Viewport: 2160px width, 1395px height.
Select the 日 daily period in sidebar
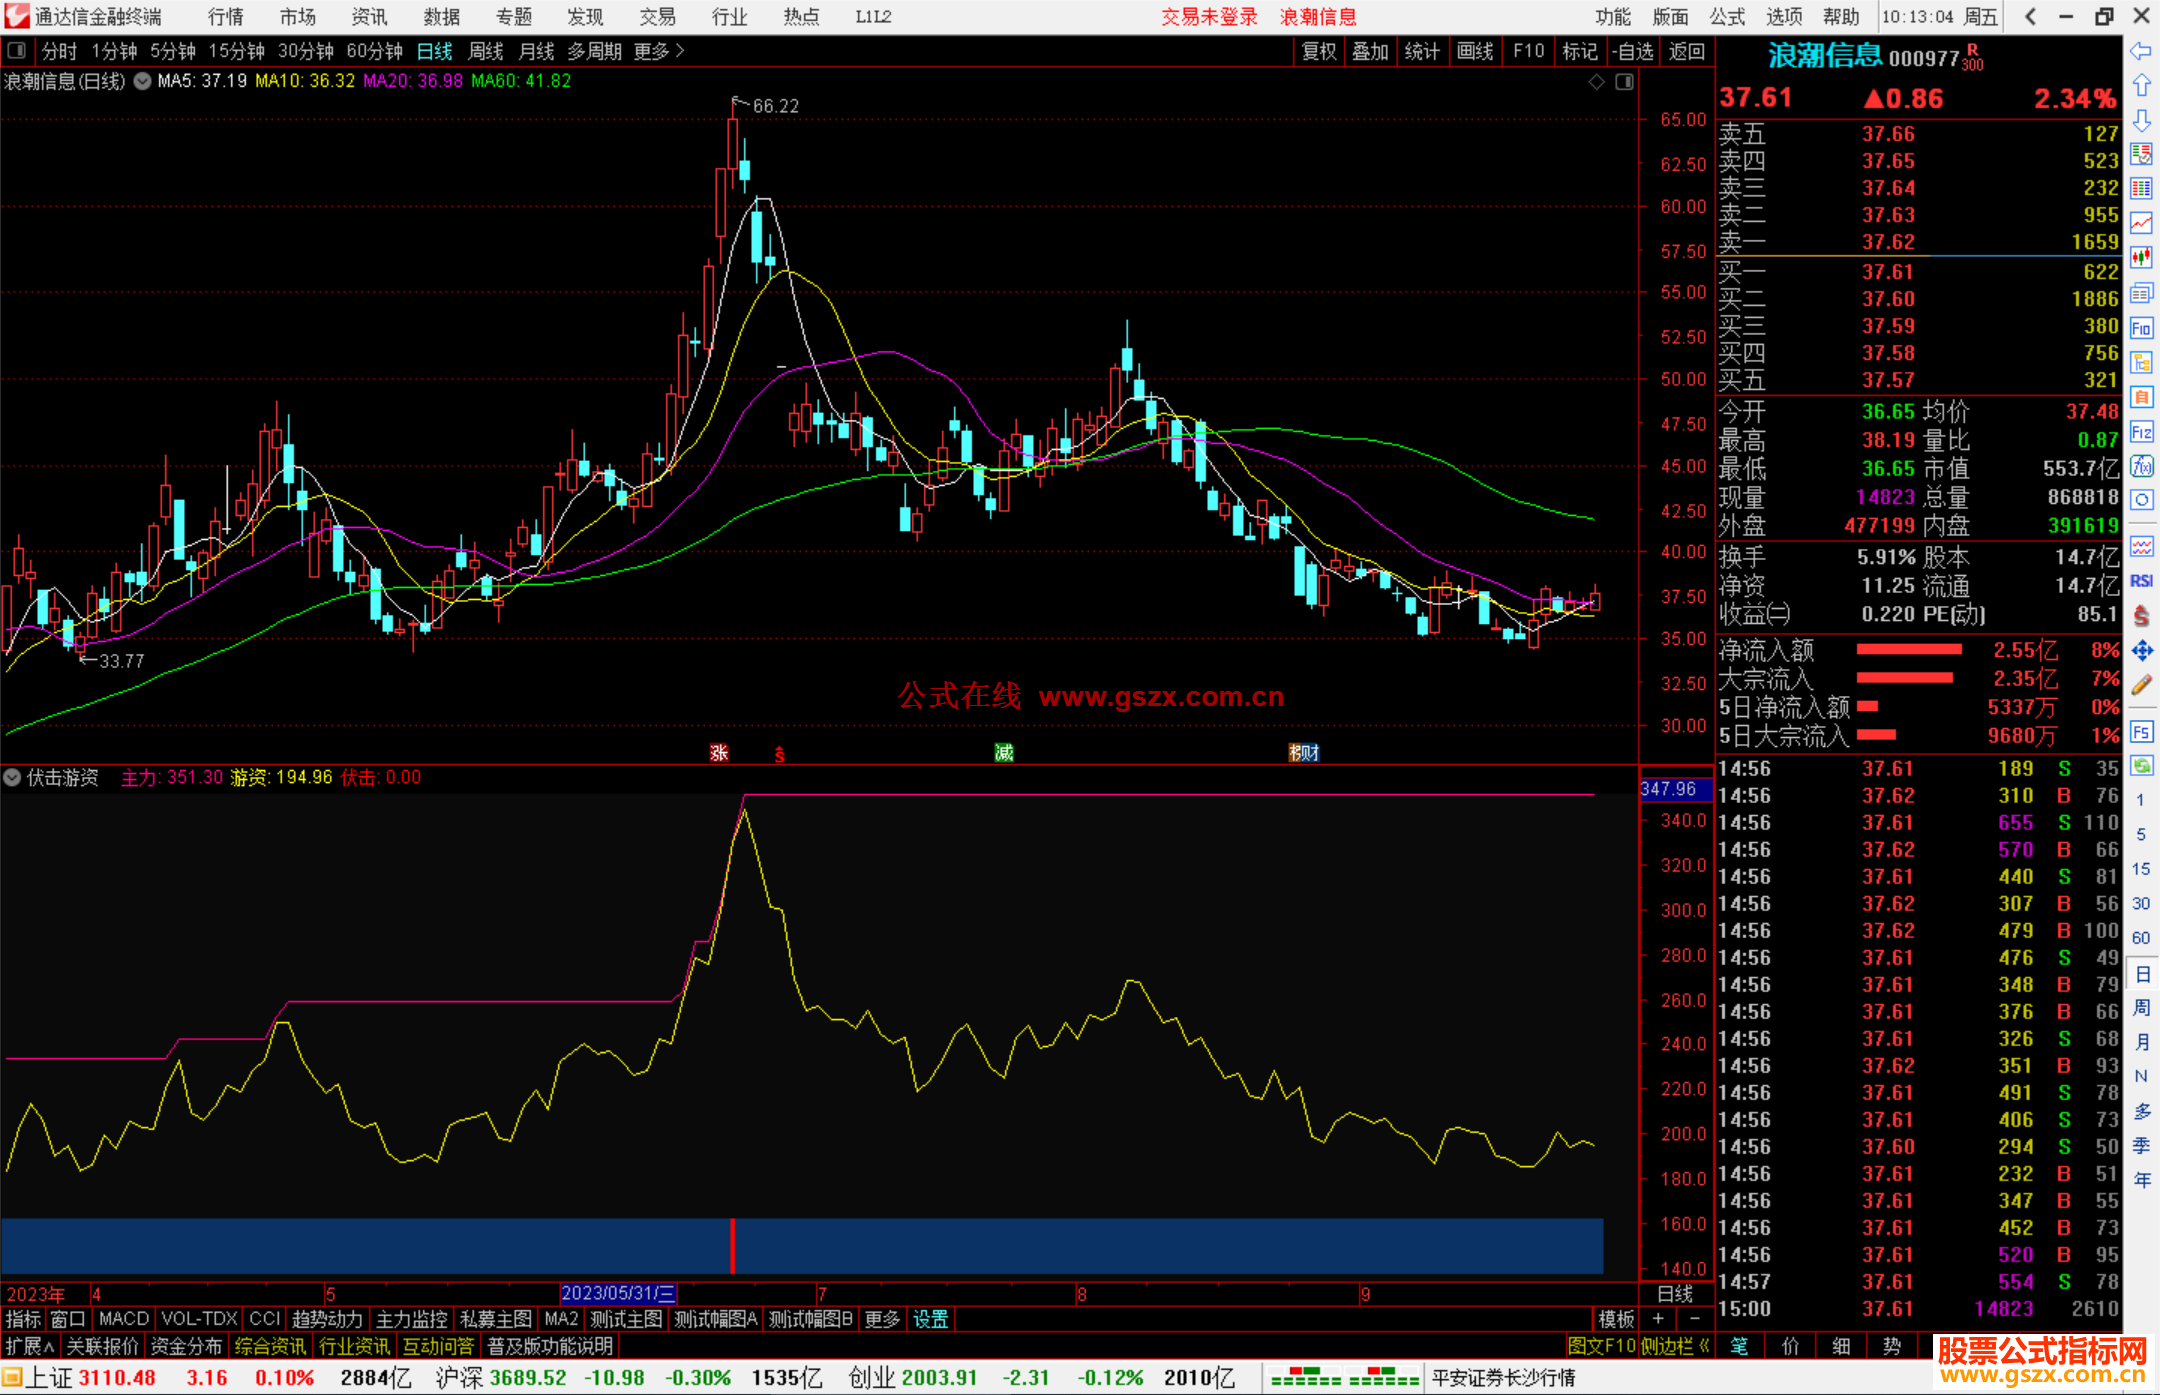tap(2141, 974)
